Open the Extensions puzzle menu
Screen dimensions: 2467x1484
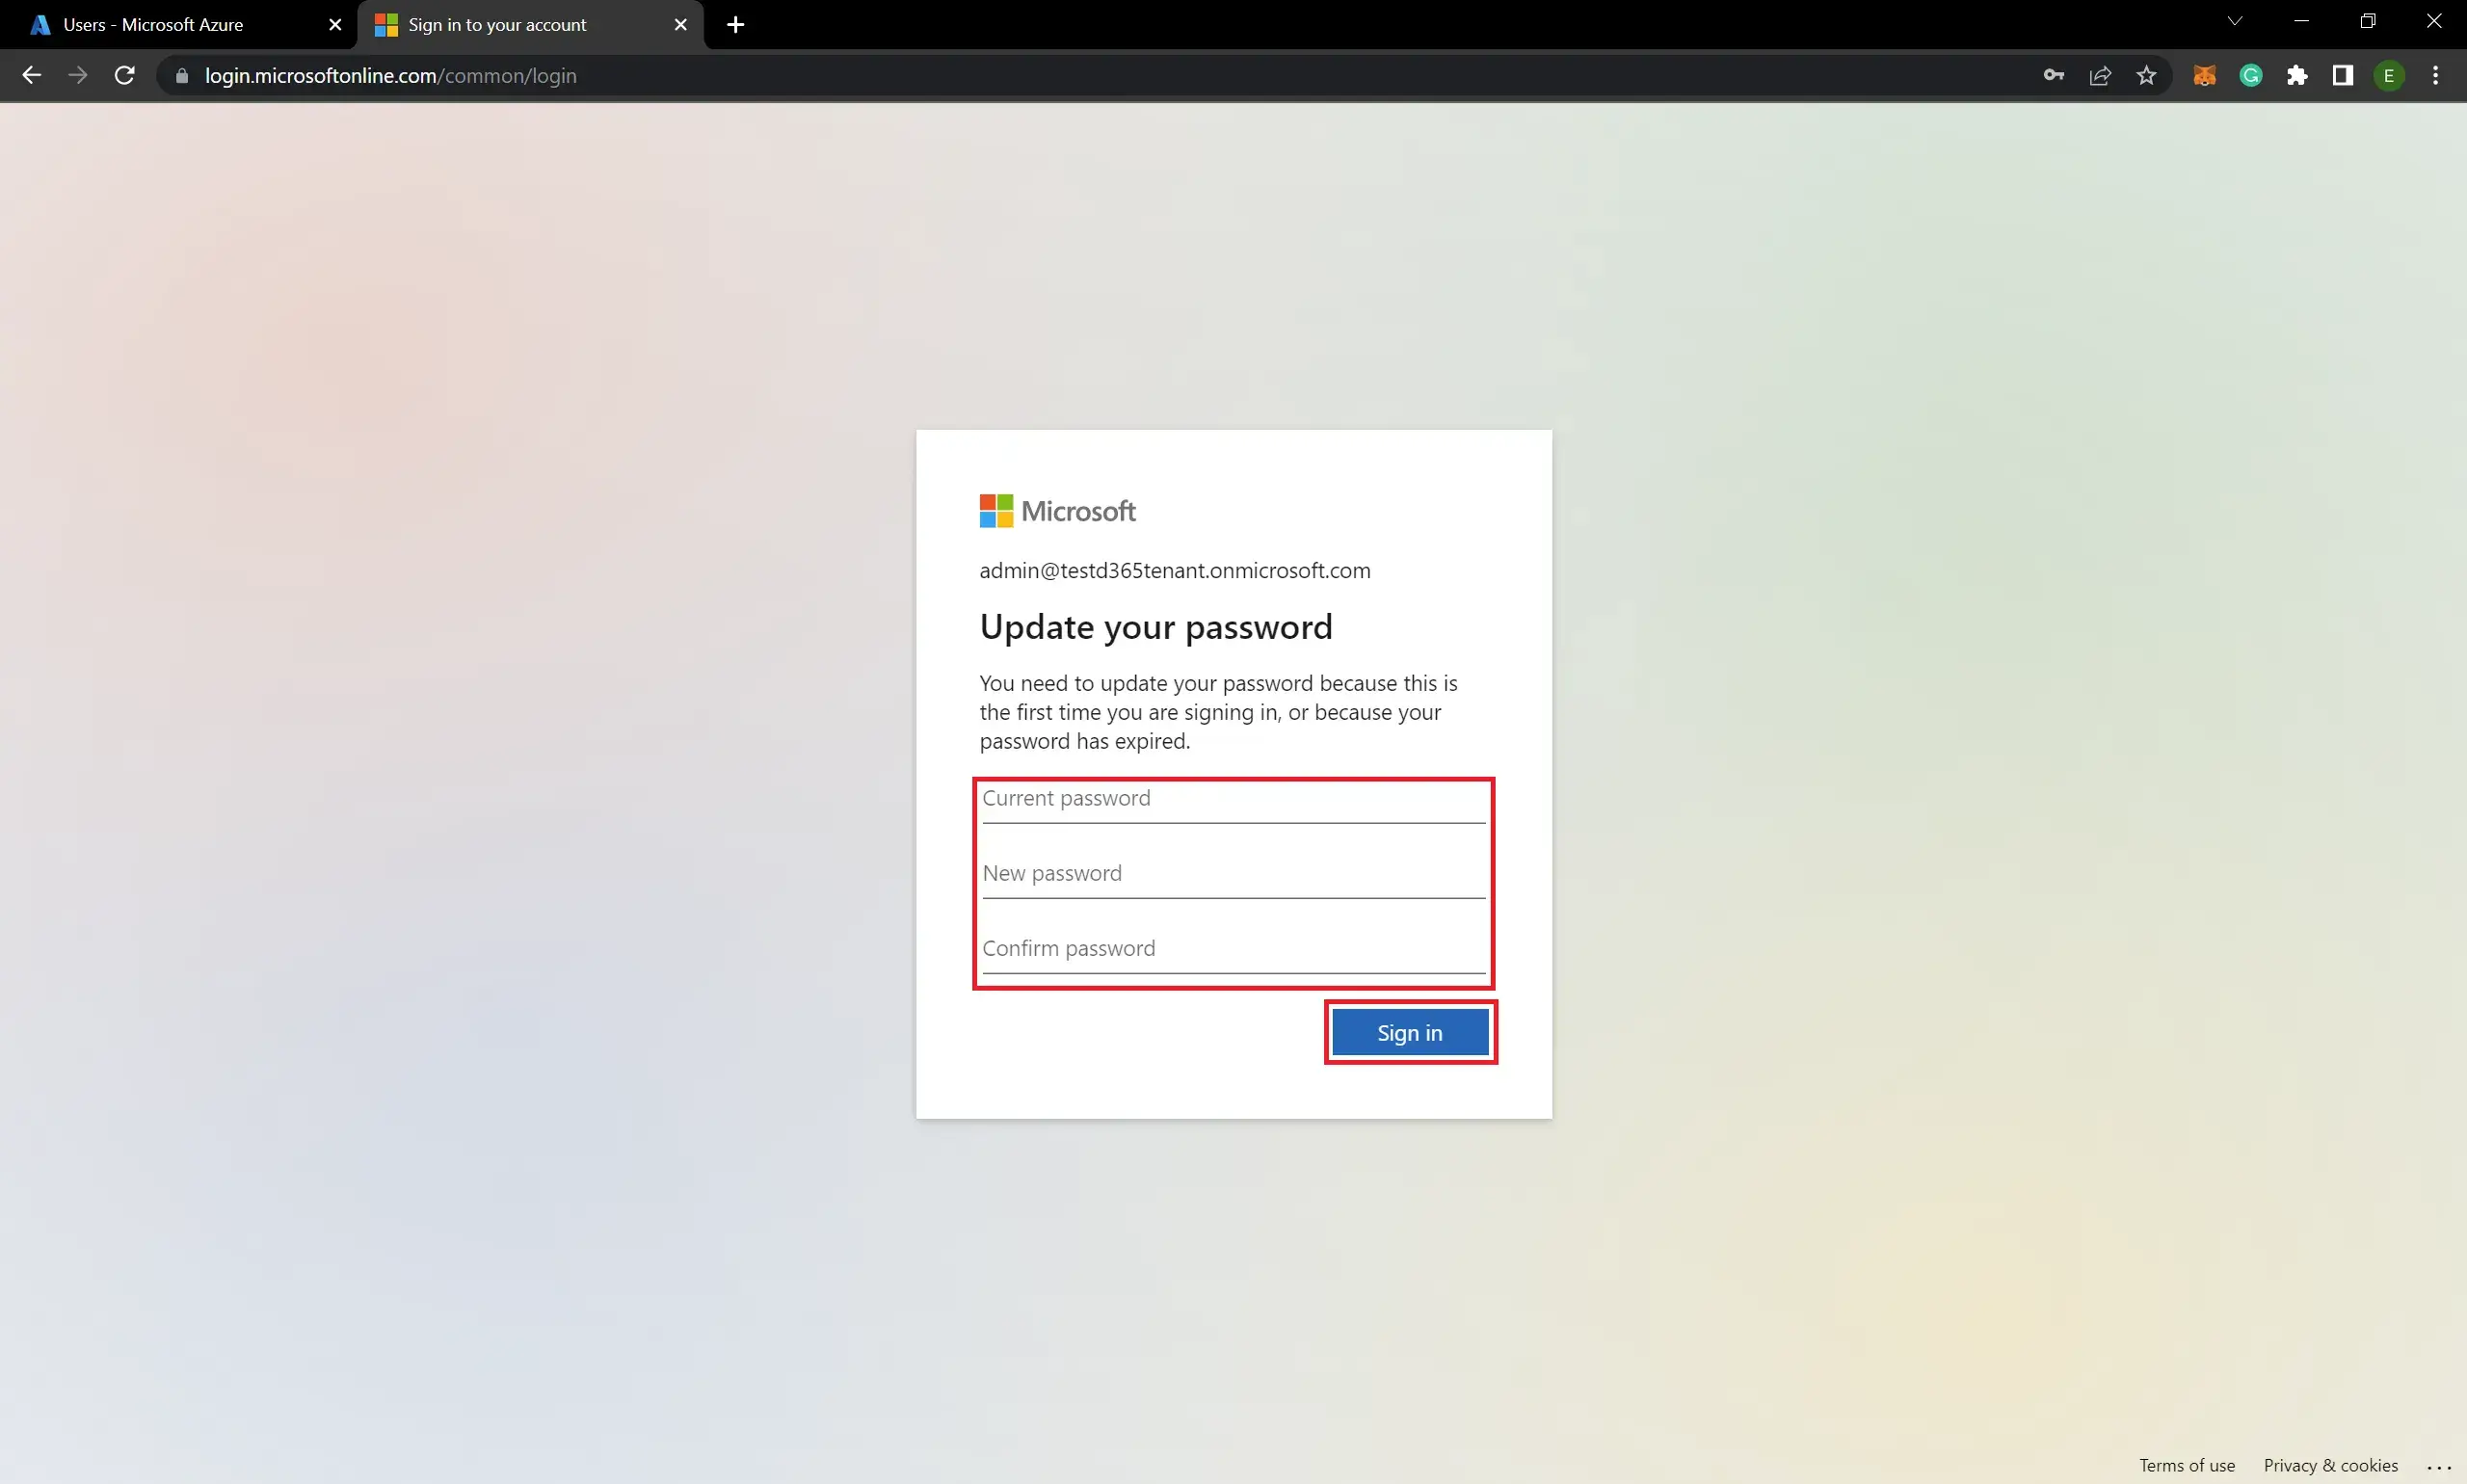(x=2297, y=76)
